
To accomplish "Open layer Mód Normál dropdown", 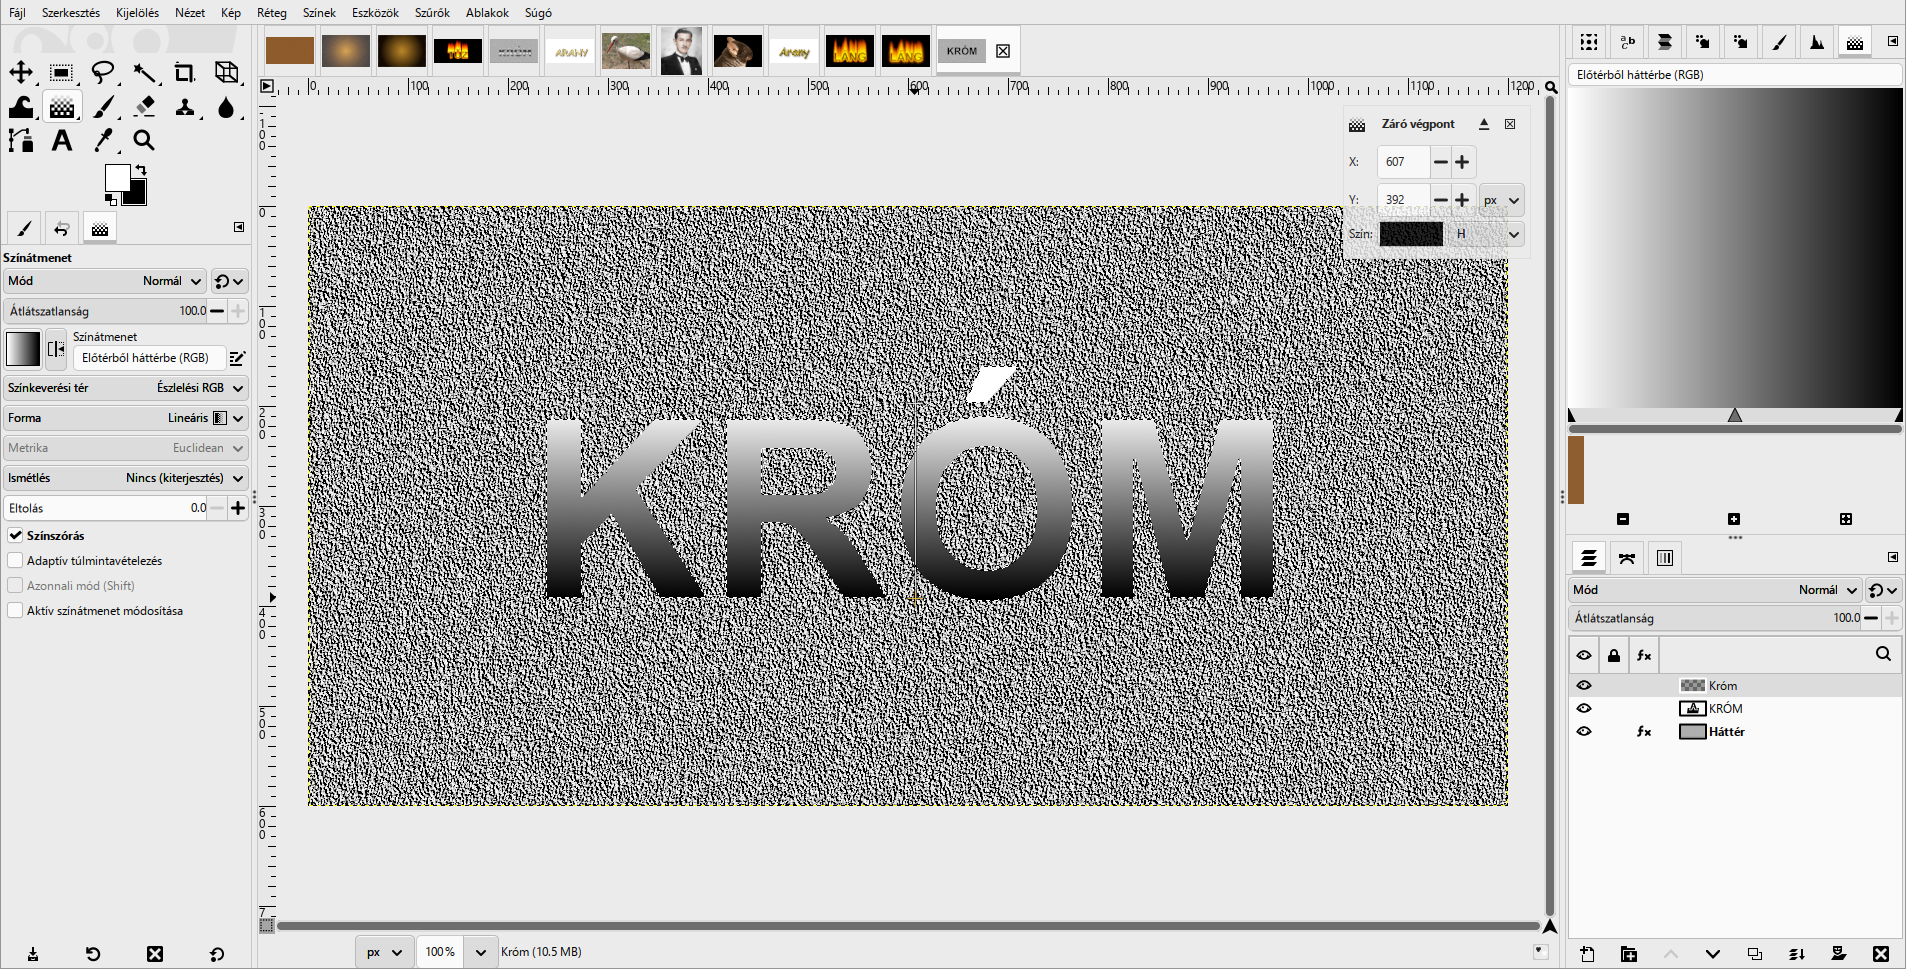I will [1715, 590].
